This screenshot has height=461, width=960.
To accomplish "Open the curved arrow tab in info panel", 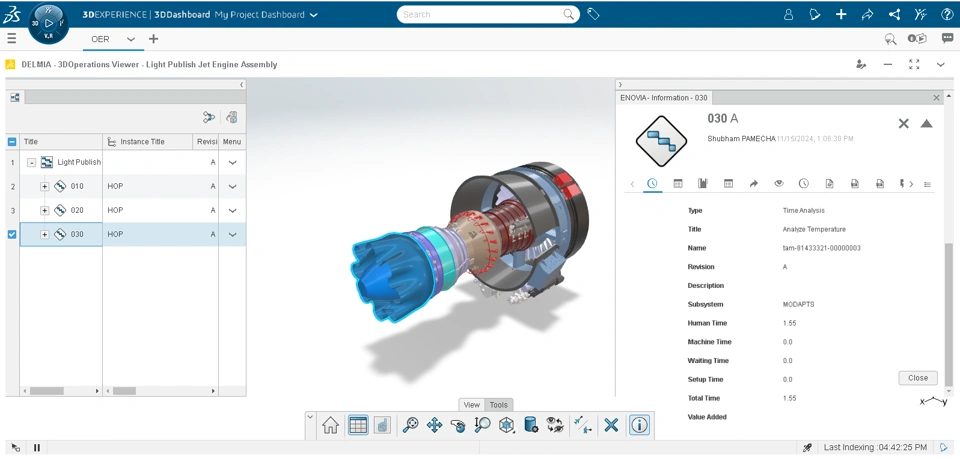I will pos(754,183).
